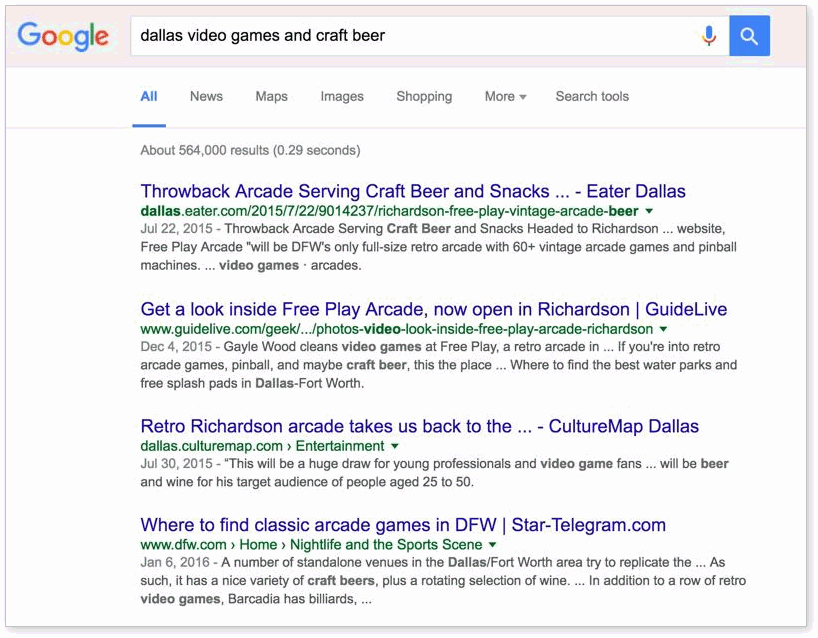This screenshot has width=818, height=638.
Task: Open Throwback Arcade Serving Craft Beer result
Action: [x=413, y=191]
